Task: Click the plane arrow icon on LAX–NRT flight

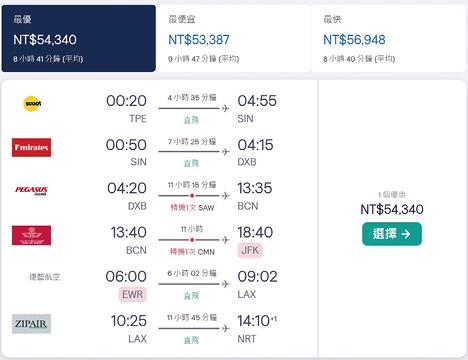Action: (x=226, y=328)
